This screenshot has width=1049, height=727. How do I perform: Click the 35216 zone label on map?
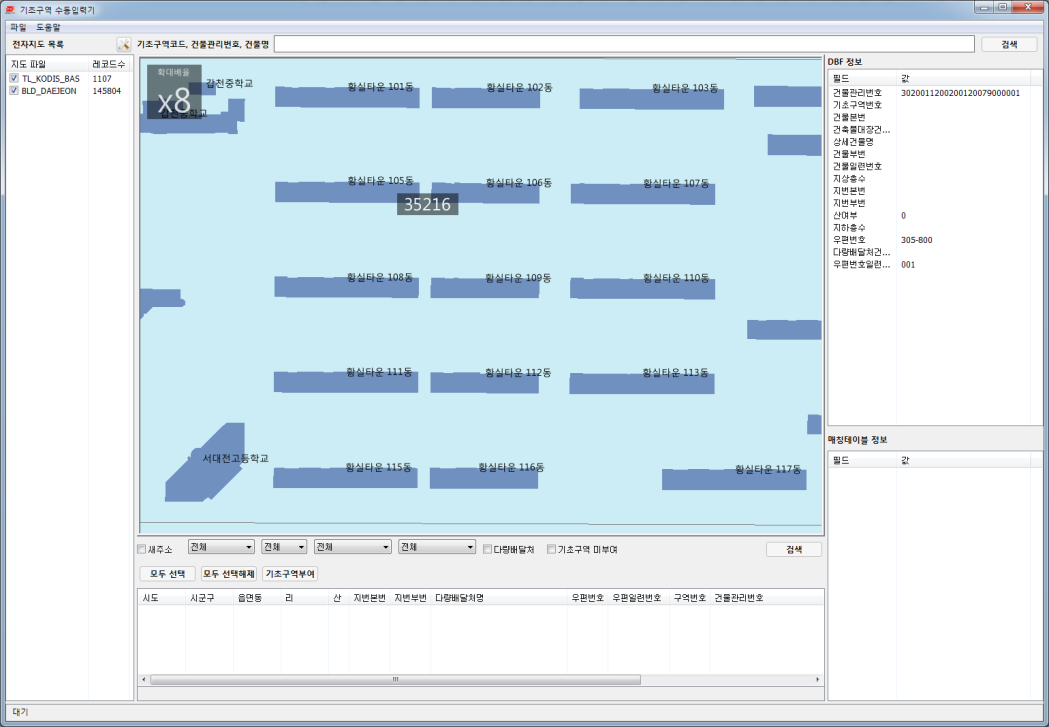tap(427, 204)
